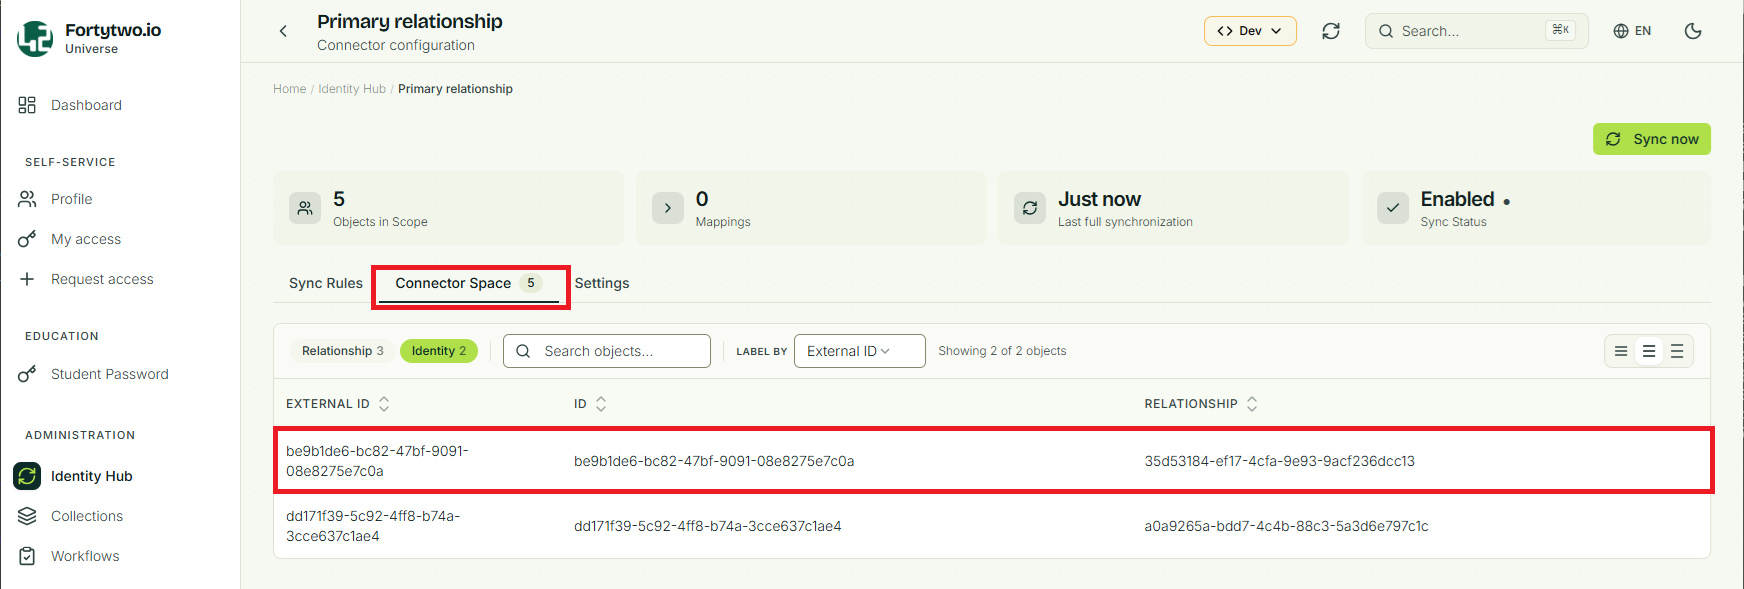Click the My access key icon
The width and height of the screenshot is (1744, 589).
coord(27,239)
